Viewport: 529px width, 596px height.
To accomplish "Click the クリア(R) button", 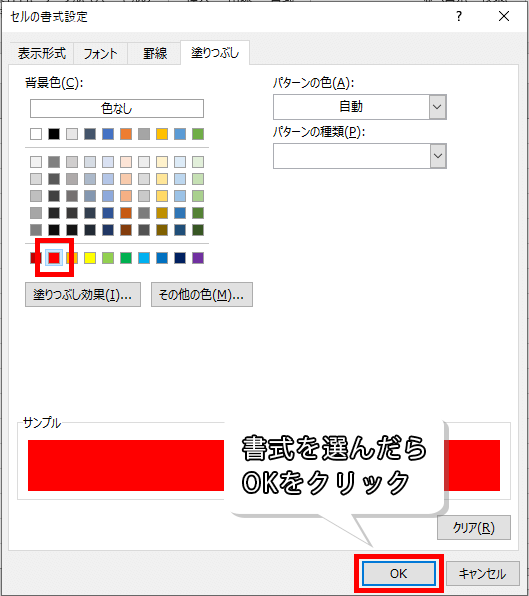I will [474, 528].
